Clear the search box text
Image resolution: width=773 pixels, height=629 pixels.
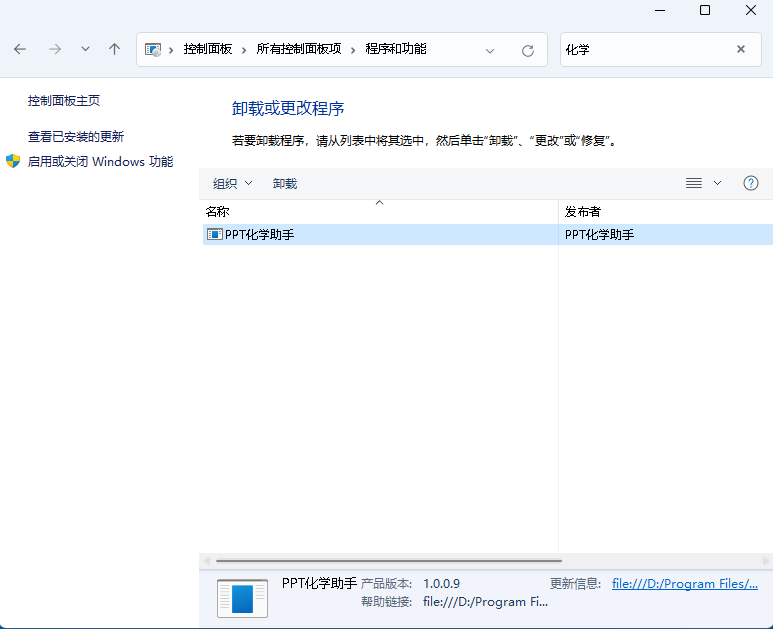point(741,49)
